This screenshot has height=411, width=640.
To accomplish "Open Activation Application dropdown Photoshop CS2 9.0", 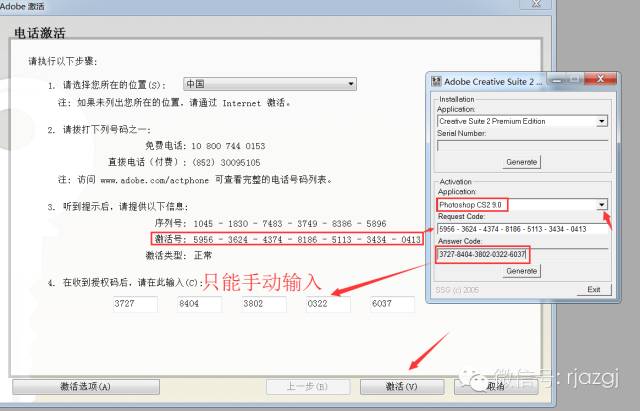I will pos(522,204).
